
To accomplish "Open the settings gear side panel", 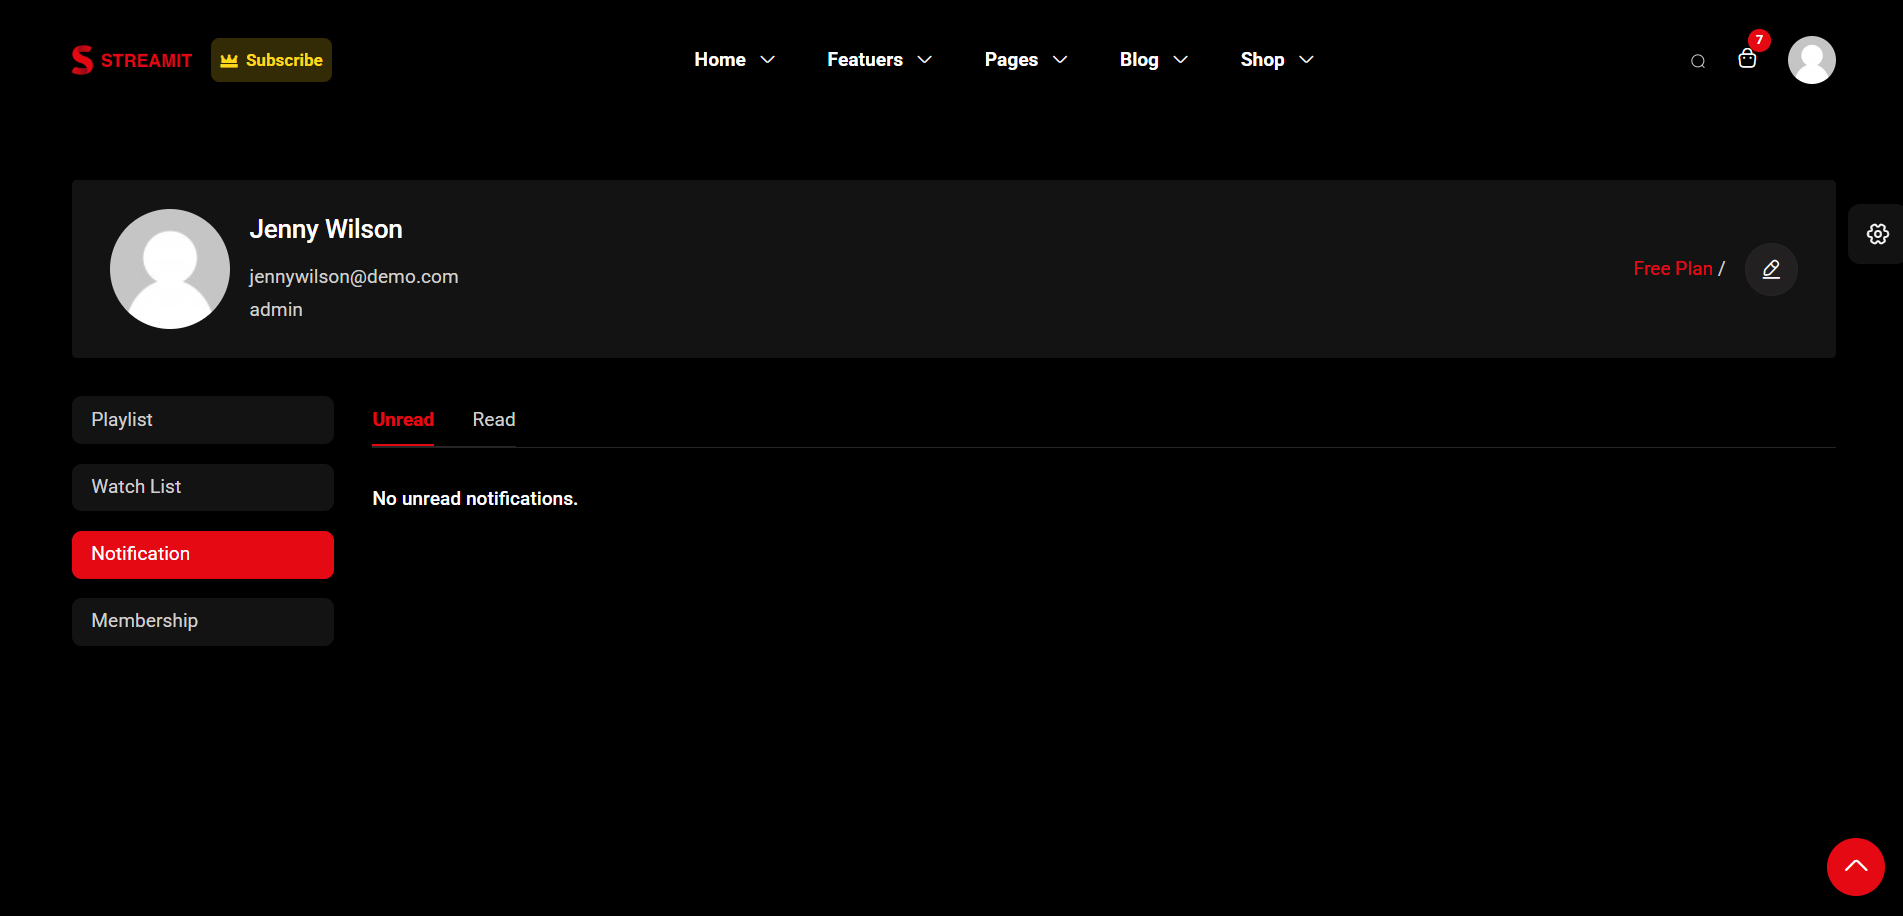I will coord(1877,234).
